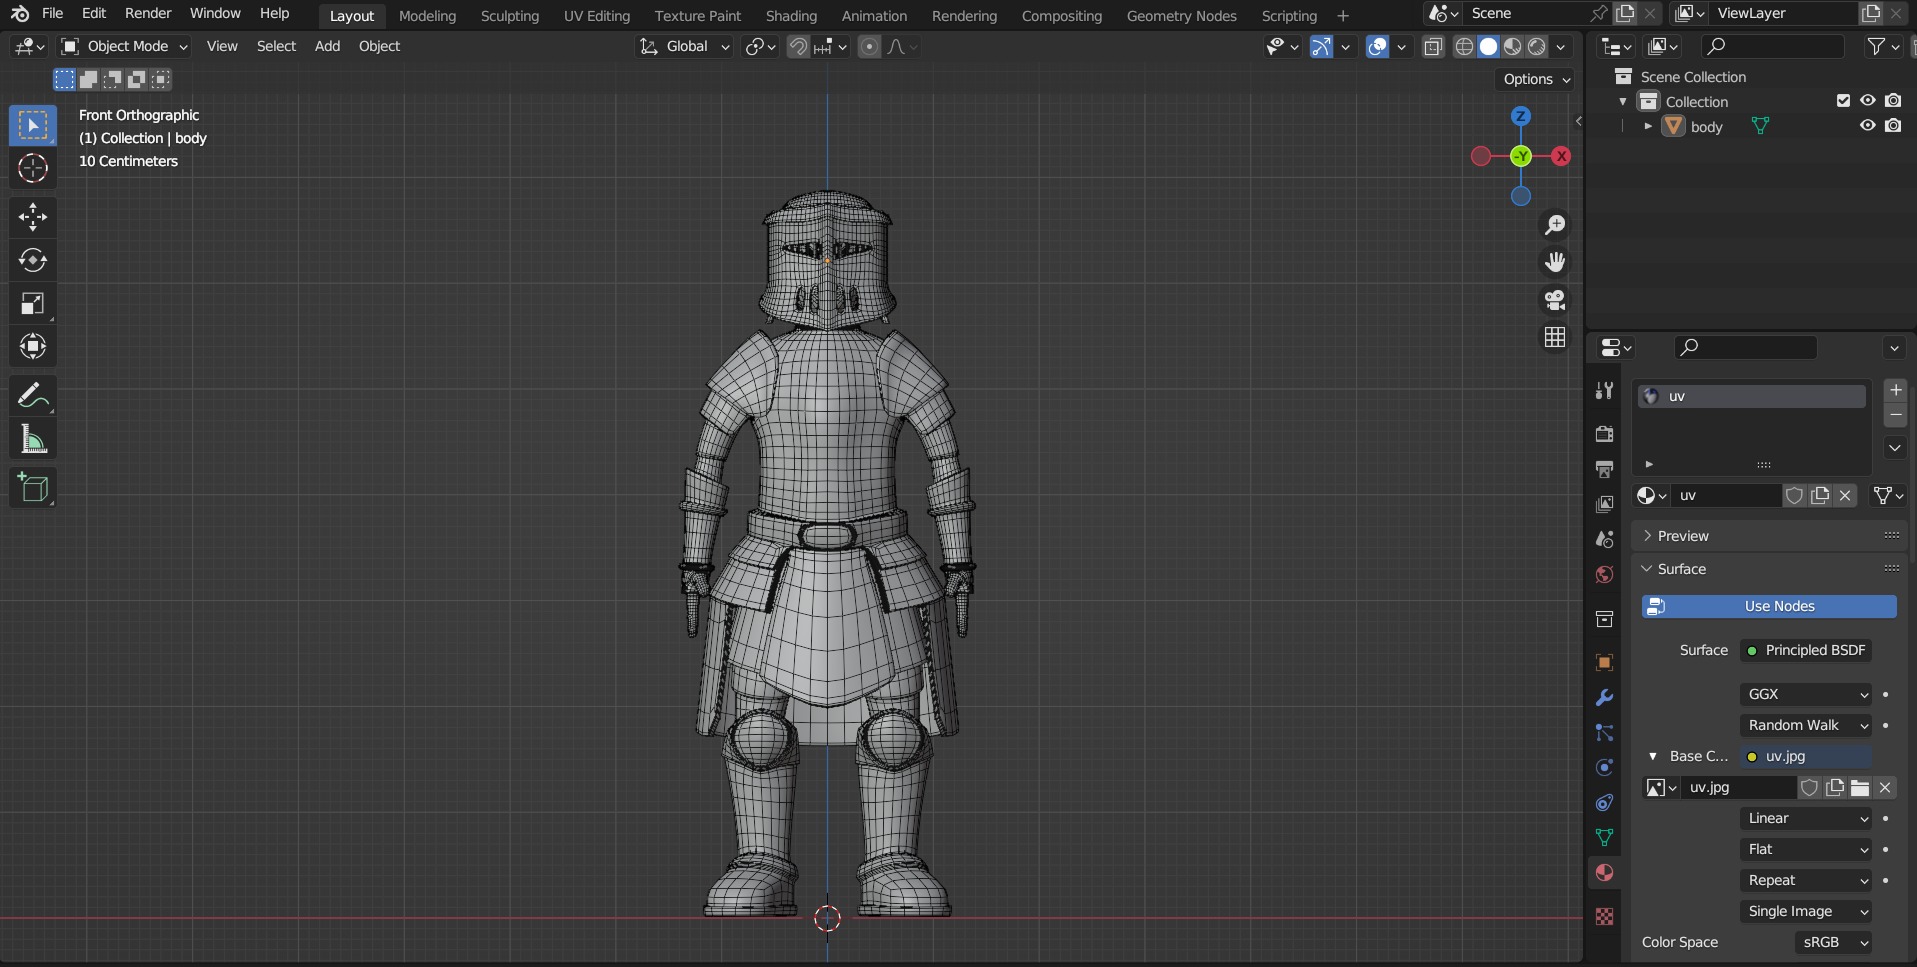Click the uv.jpg Base Color link
Screen dimensions: 1917x967
coord(1806,756)
